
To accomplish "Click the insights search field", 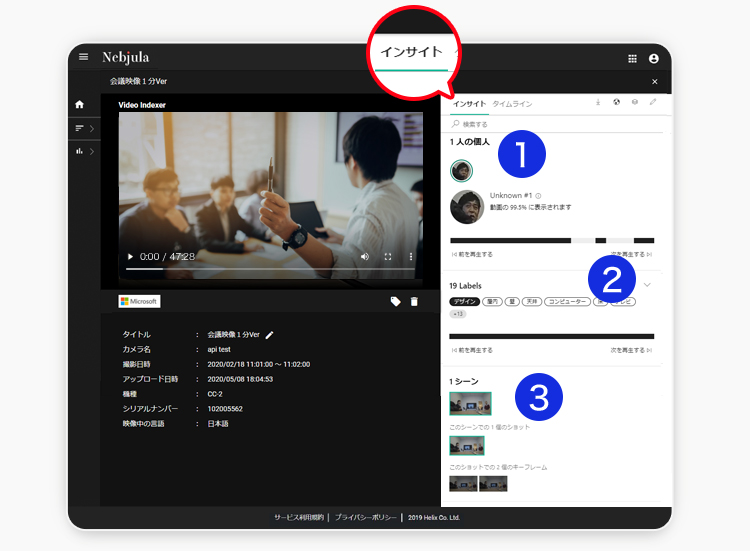I will (557, 124).
